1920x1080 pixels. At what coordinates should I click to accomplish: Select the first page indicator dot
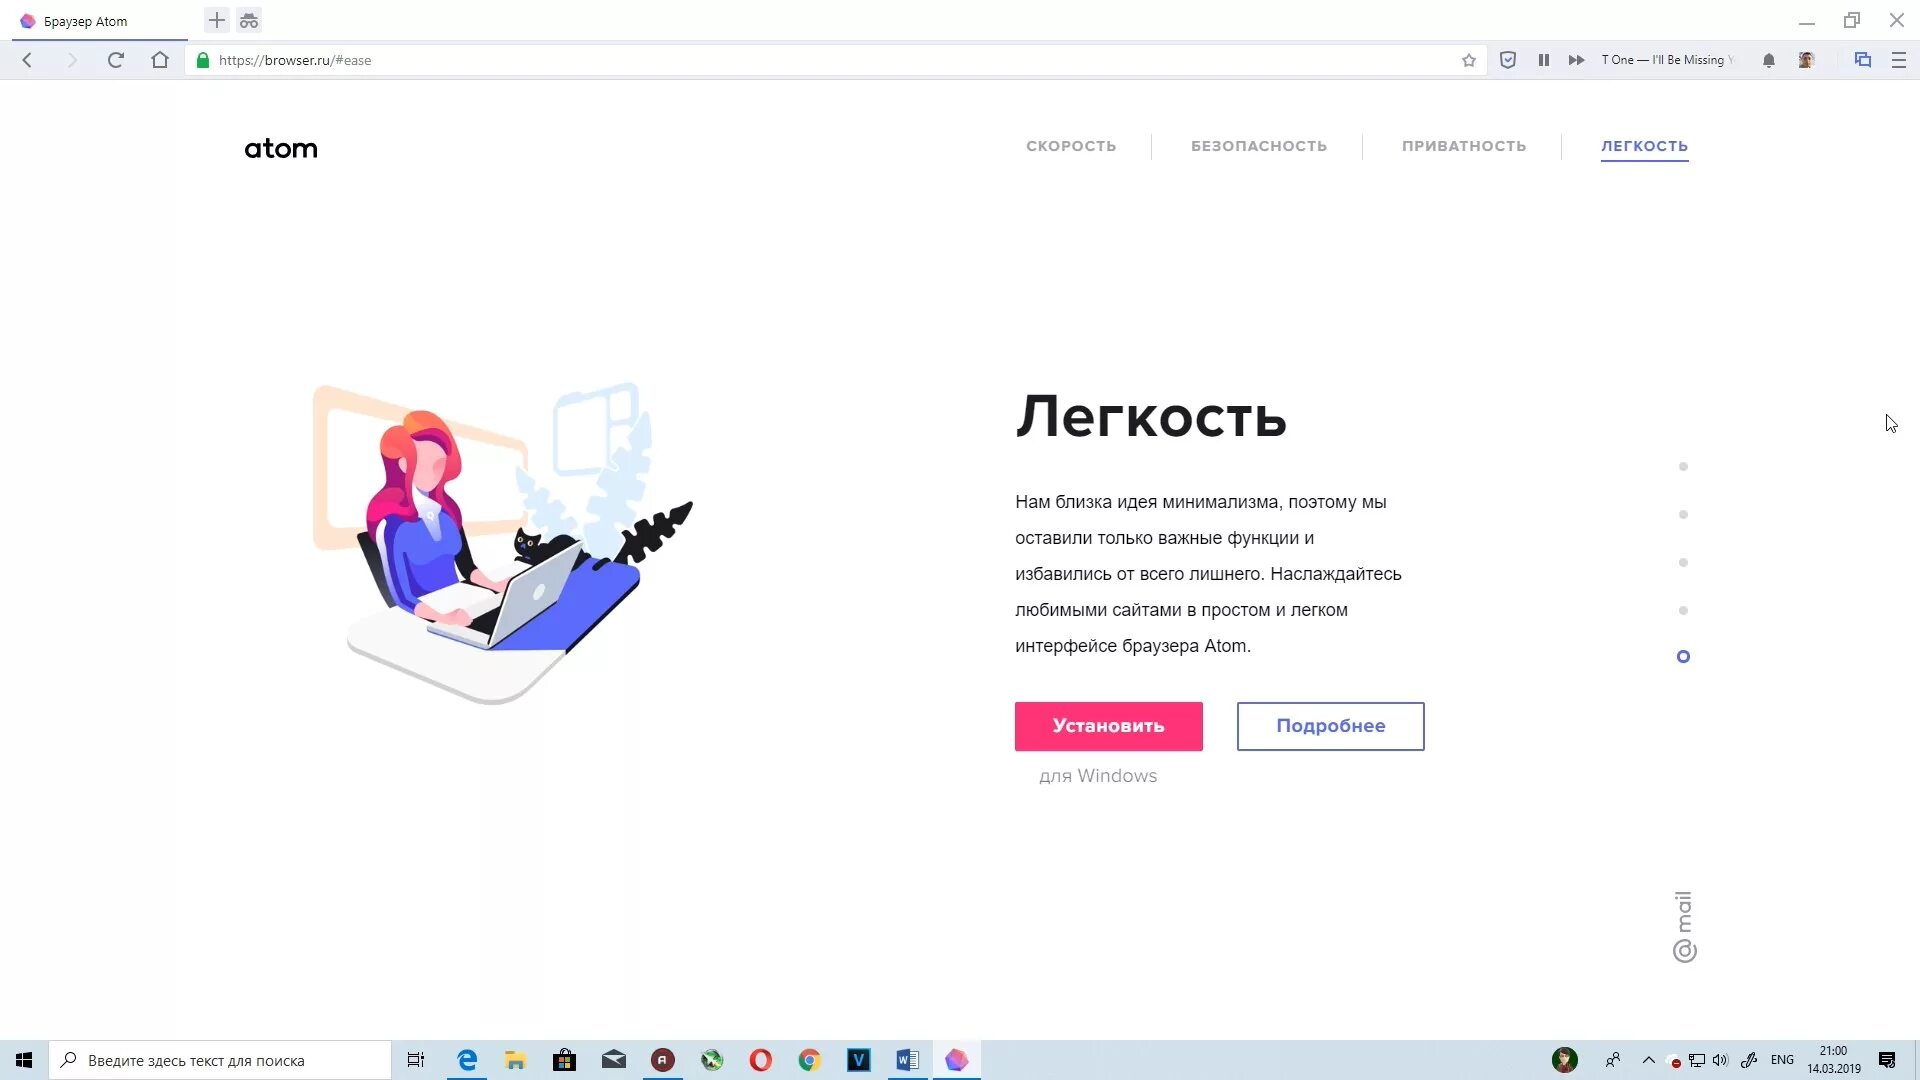point(1683,467)
